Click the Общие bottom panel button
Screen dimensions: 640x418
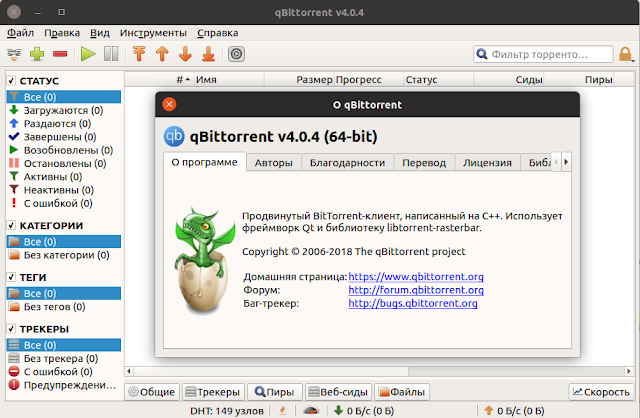[152, 392]
